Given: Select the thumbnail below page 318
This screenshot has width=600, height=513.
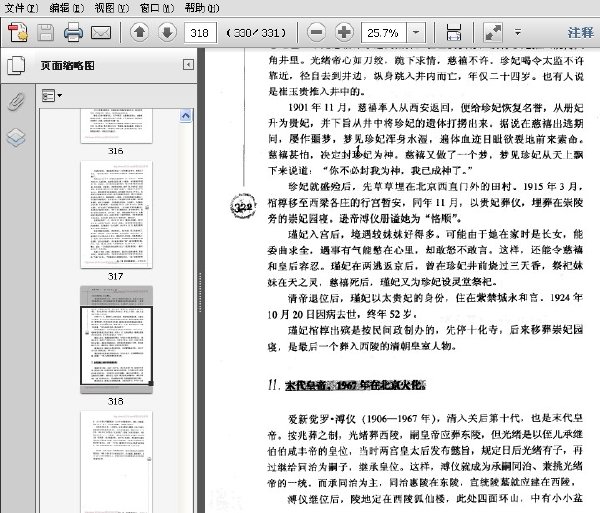Looking at the screenshot, I should 116,462.
